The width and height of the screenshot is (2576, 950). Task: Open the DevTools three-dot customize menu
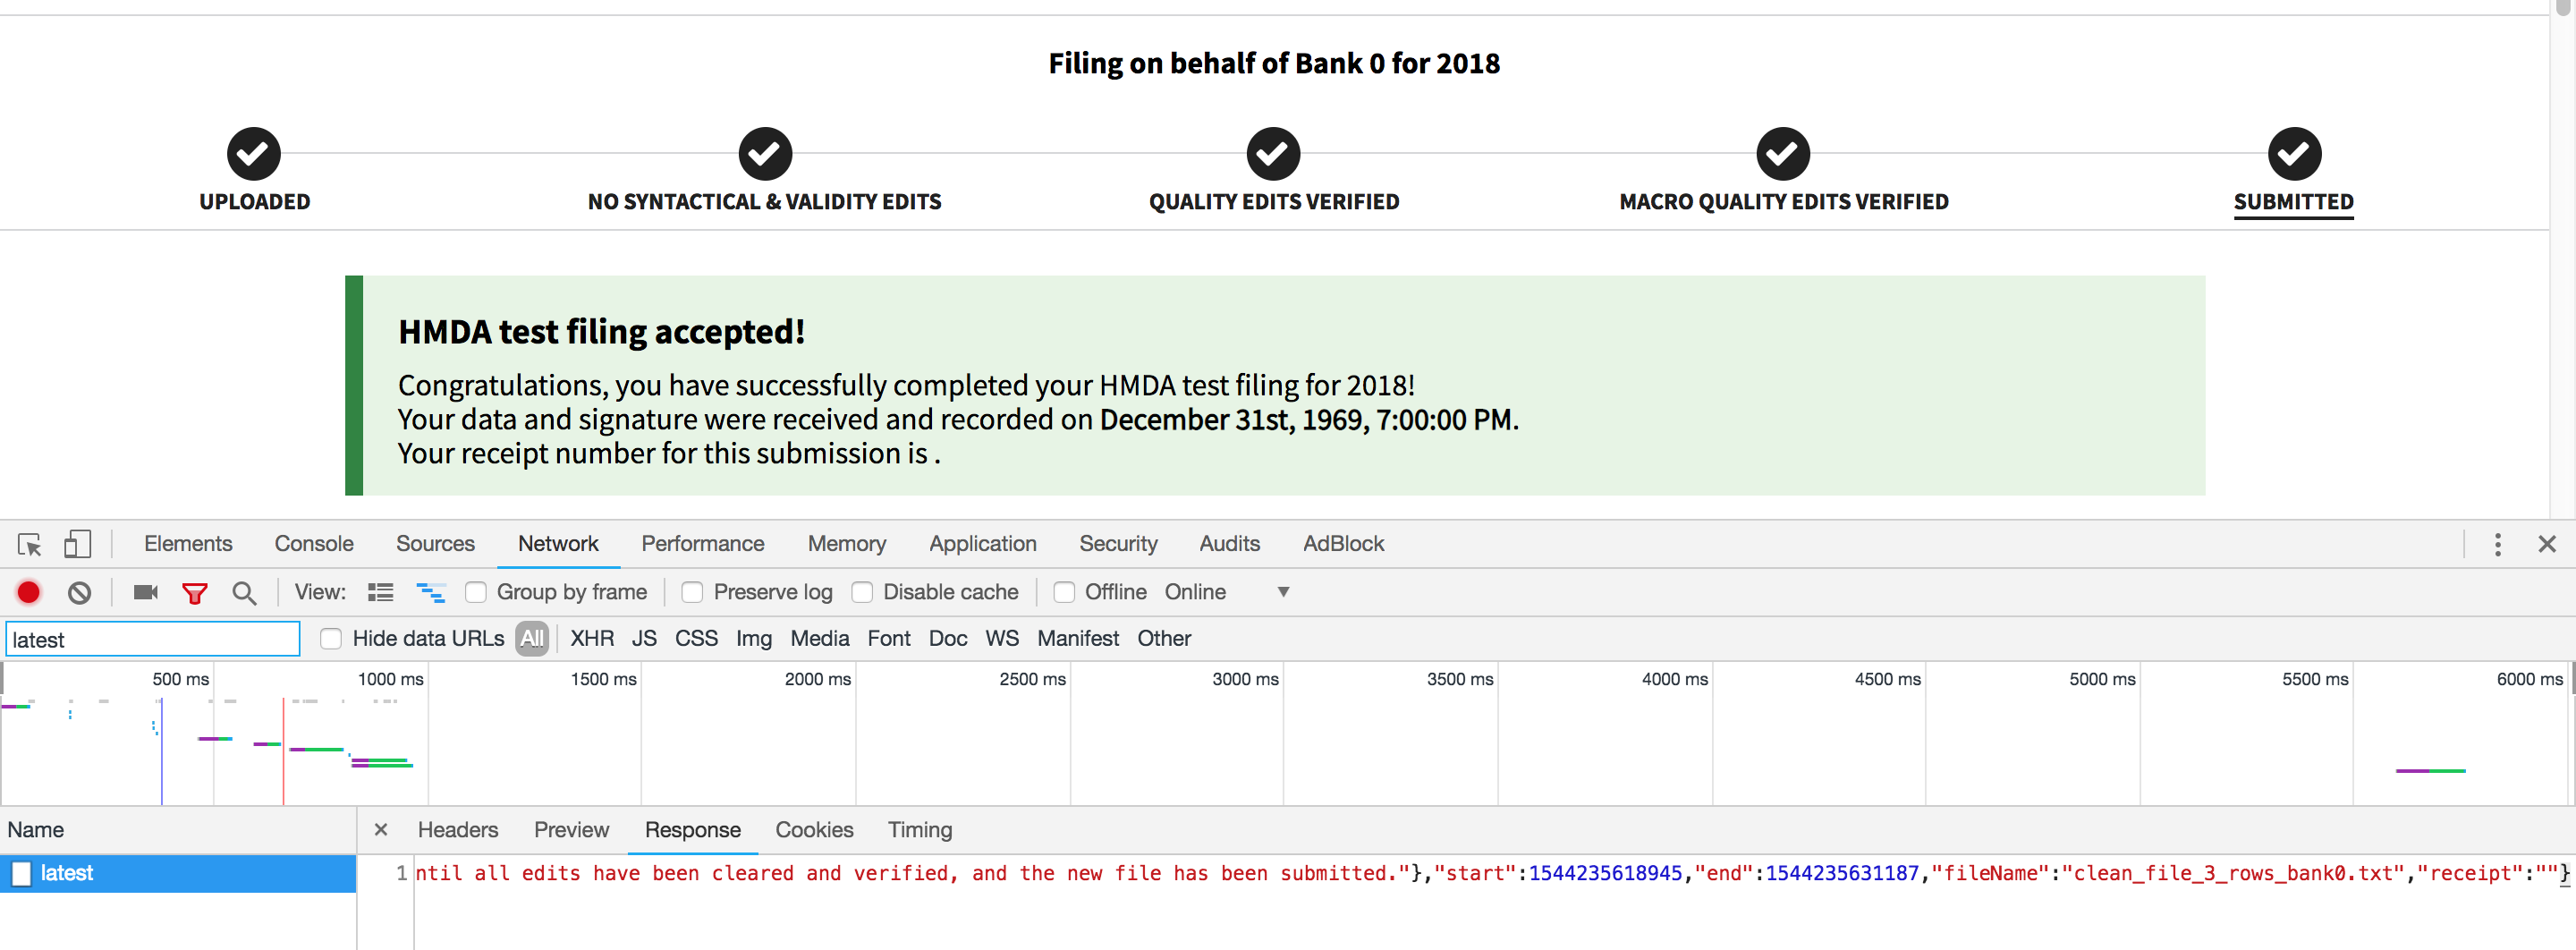[2497, 544]
